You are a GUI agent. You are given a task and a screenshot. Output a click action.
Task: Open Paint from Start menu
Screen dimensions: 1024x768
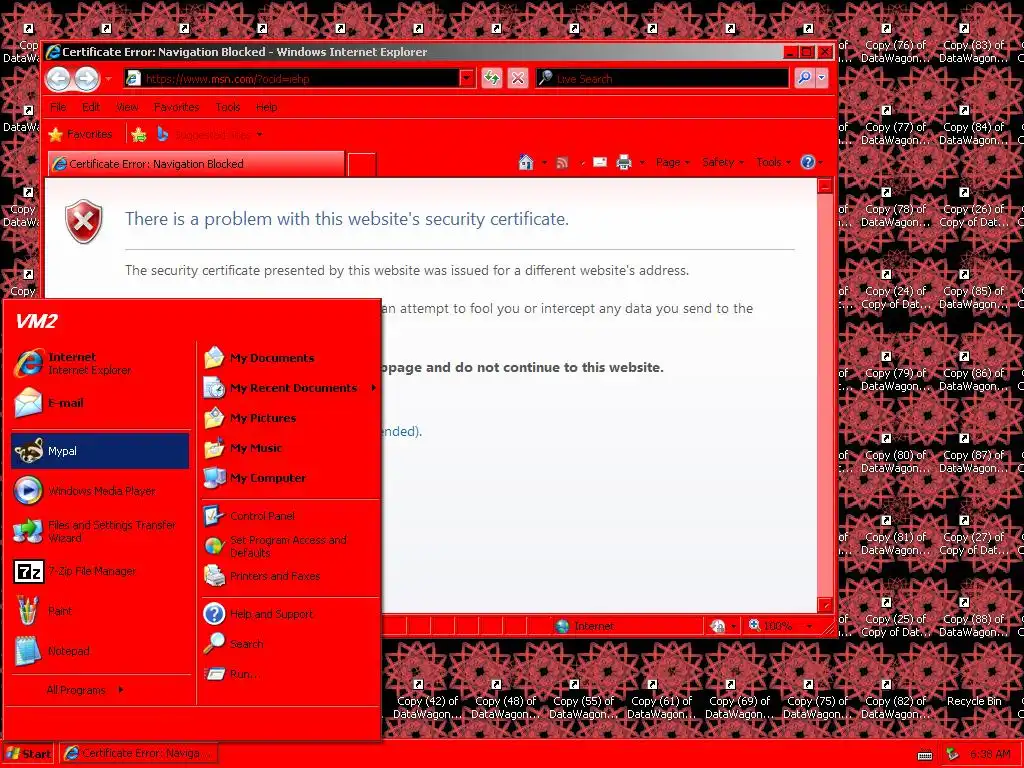(x=100, y=611)
